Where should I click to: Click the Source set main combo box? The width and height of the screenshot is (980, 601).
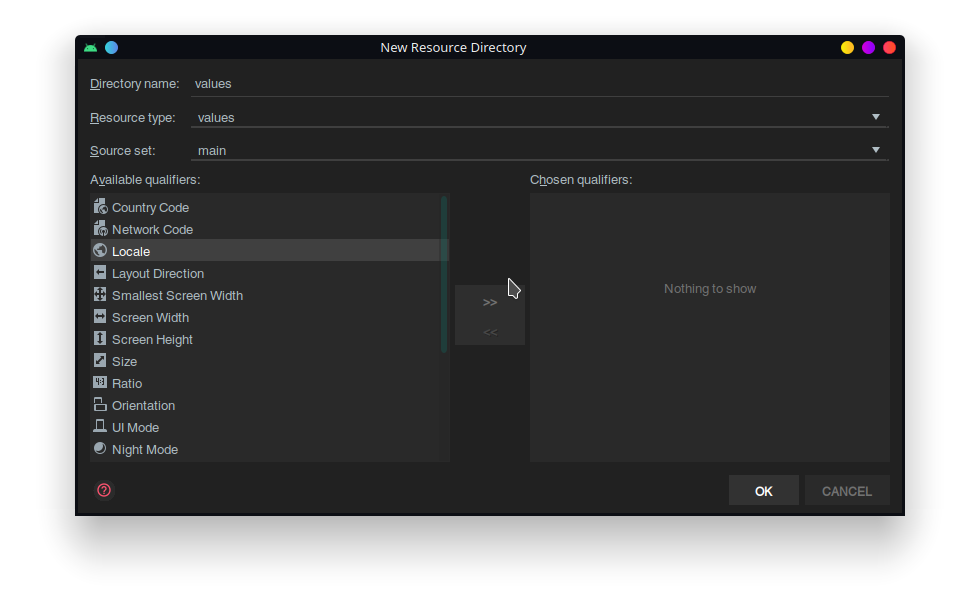(x=539, y=151)
